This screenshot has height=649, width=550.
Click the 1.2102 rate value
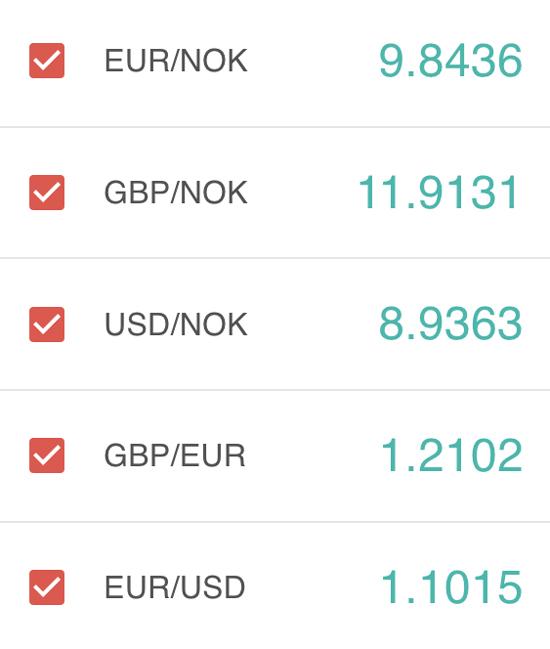pyautogui.click(x=452, y=456)
